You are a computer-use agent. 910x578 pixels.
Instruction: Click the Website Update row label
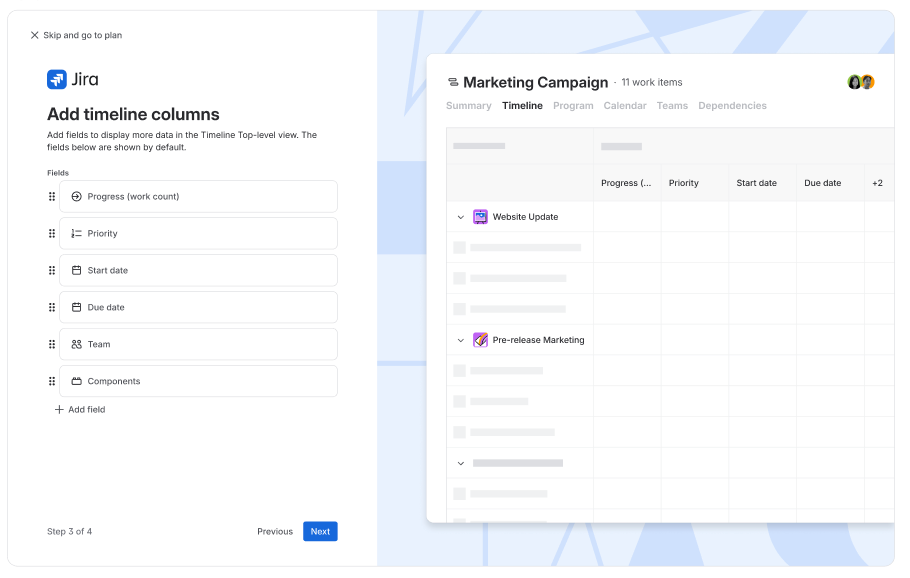pos(525,217)
